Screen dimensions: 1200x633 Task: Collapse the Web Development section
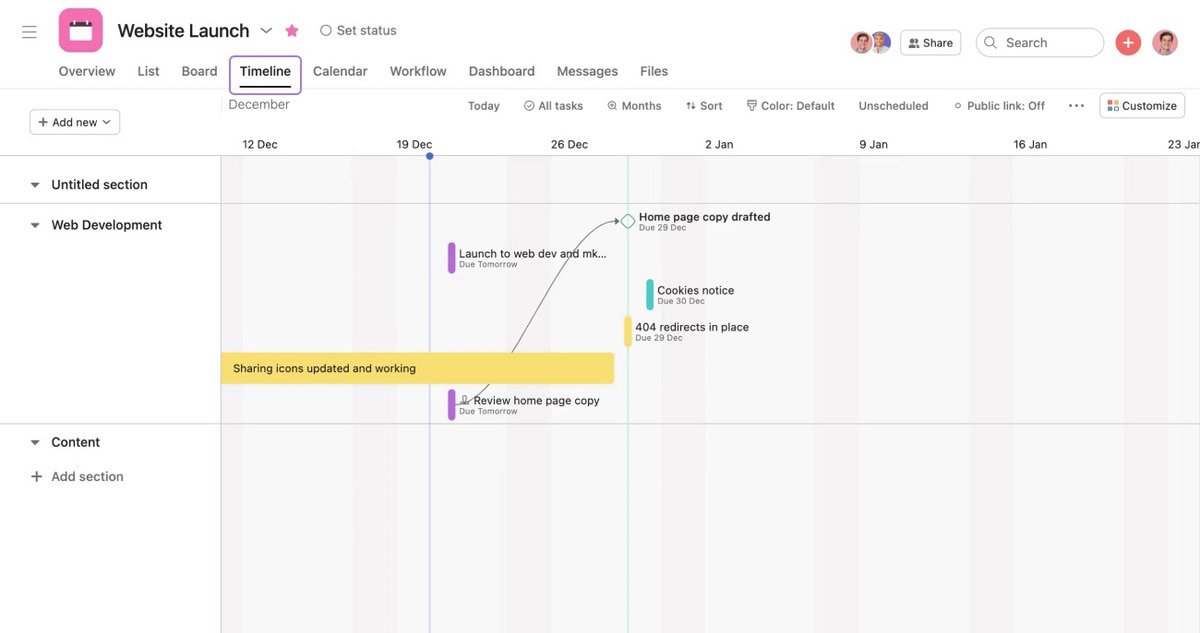click(x=35, y=226)
